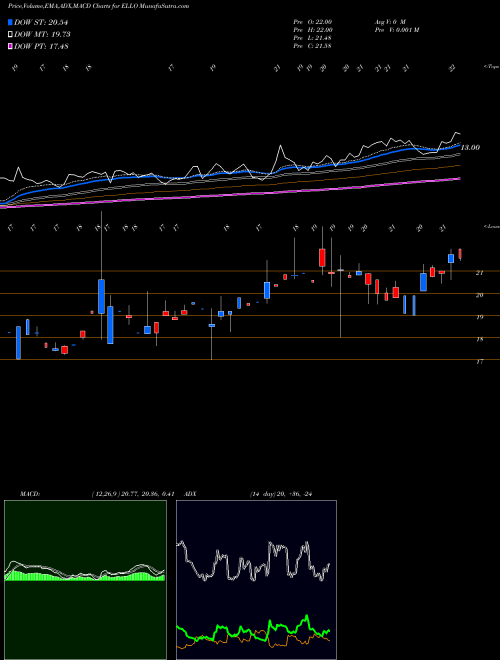500x660 pixels.
Task: Click the 'Pre C: 21.58' close value
Action: point(313,46)
